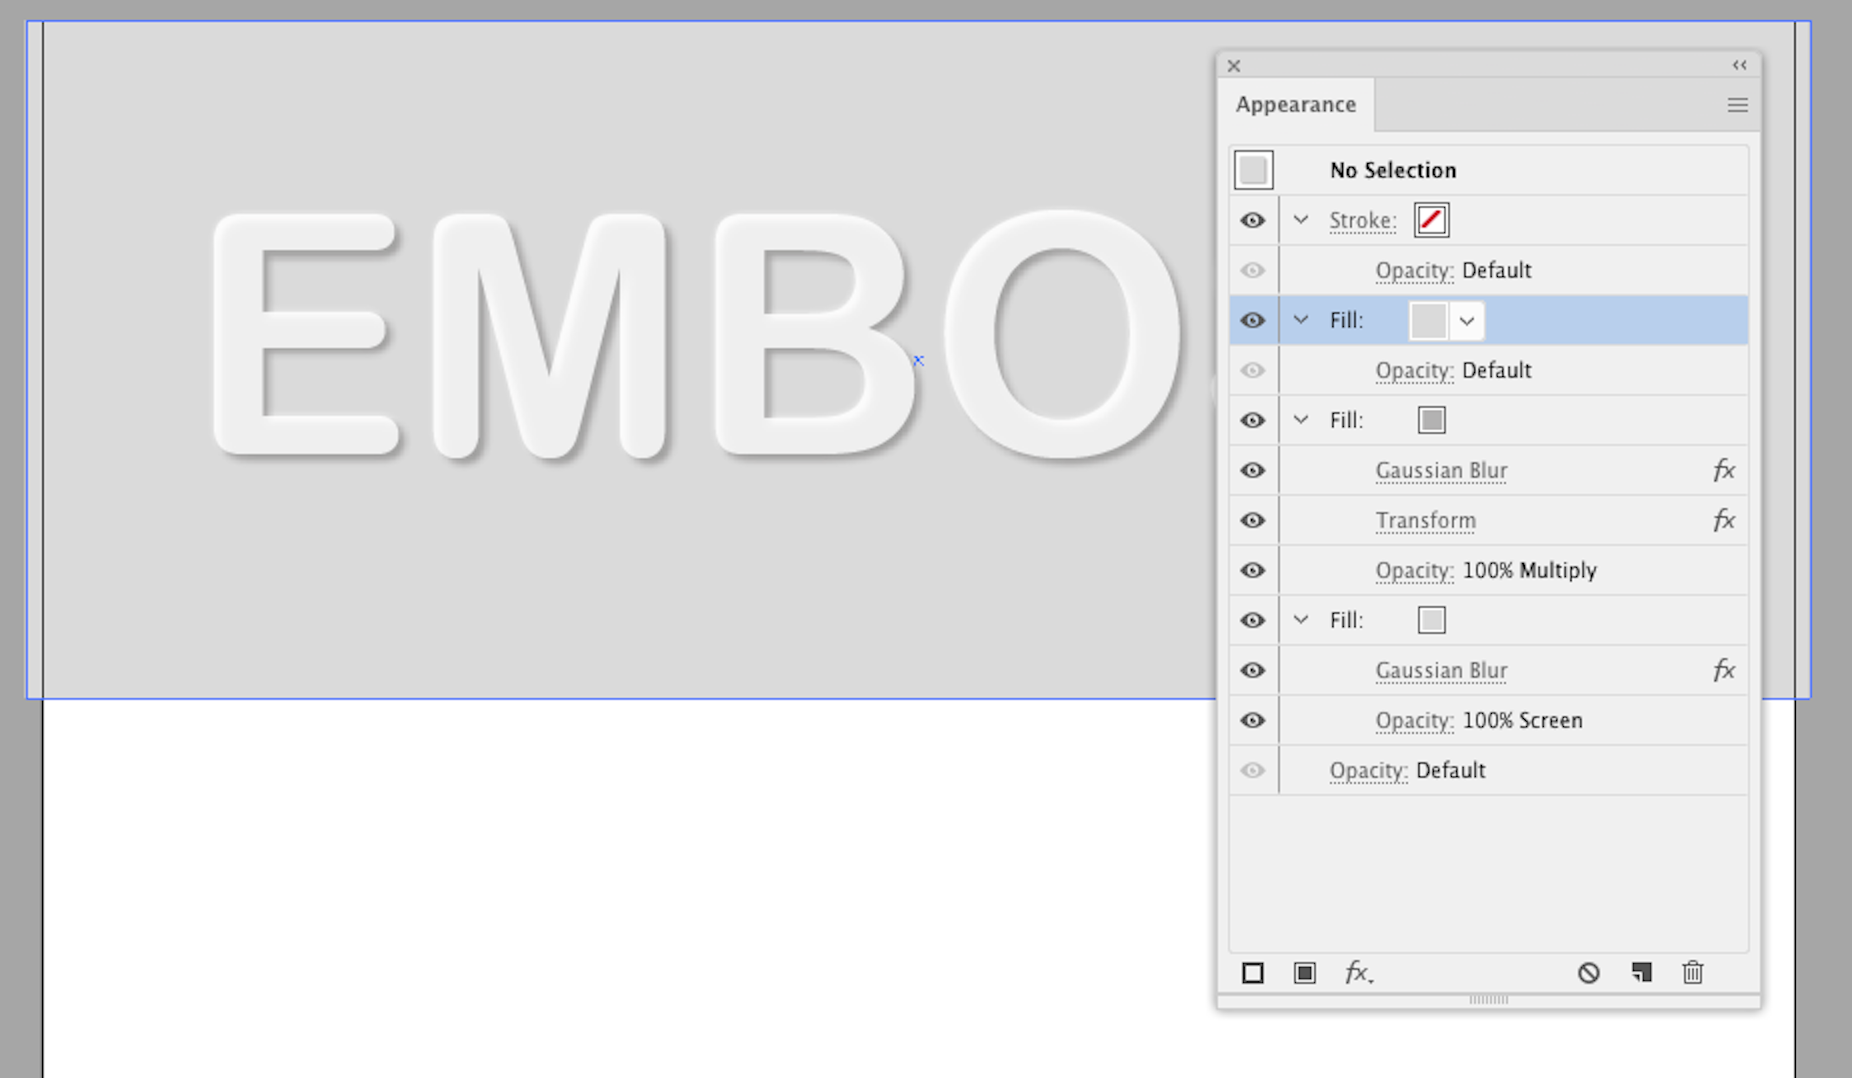Open Gaussian Blur effect settings link
This screenshot has height=1078, width=1852.
(1441, 470)
